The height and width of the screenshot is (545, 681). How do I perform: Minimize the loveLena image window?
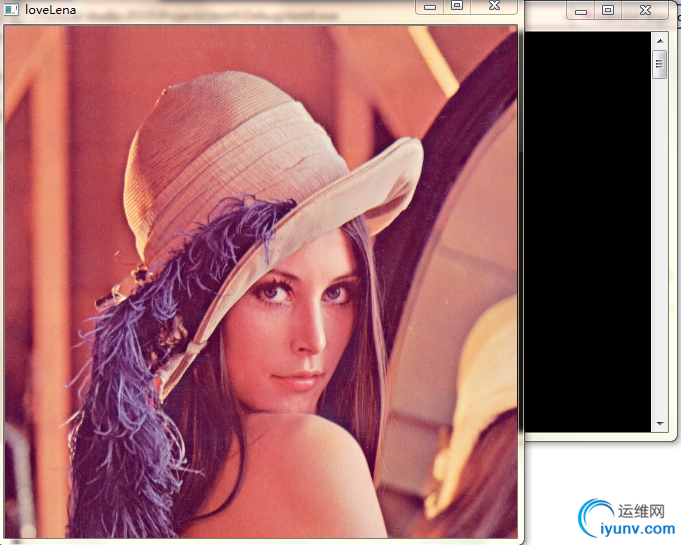click(x=430, y=7)
